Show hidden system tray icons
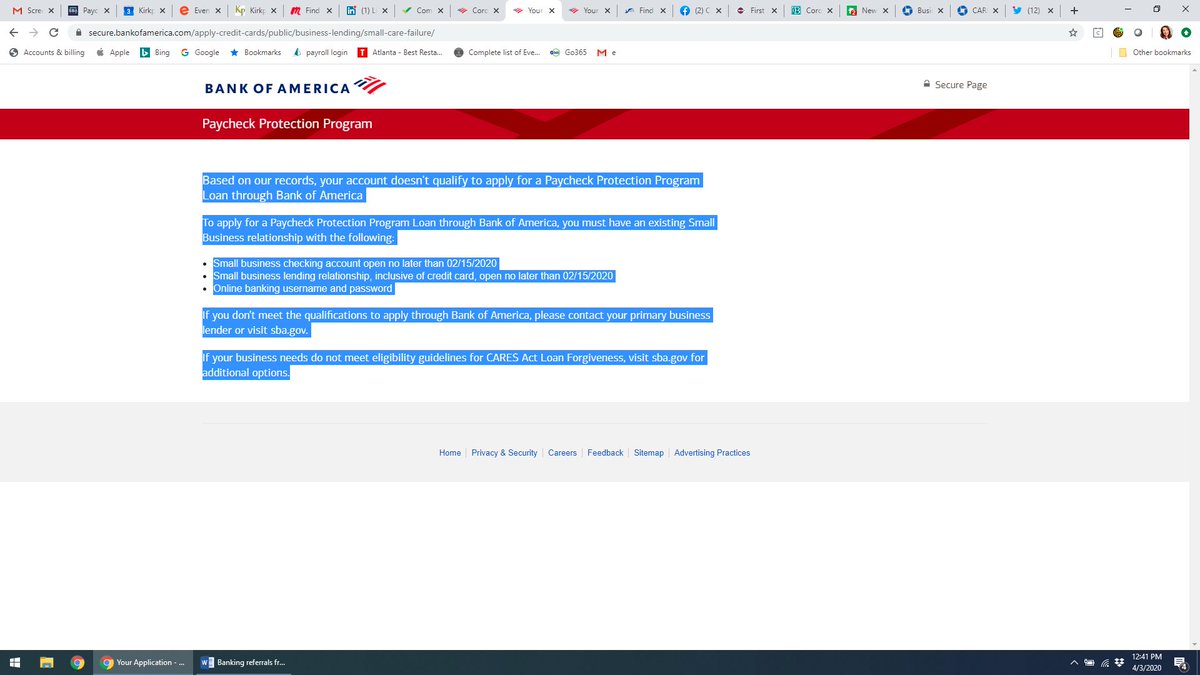 (1075, 662)
